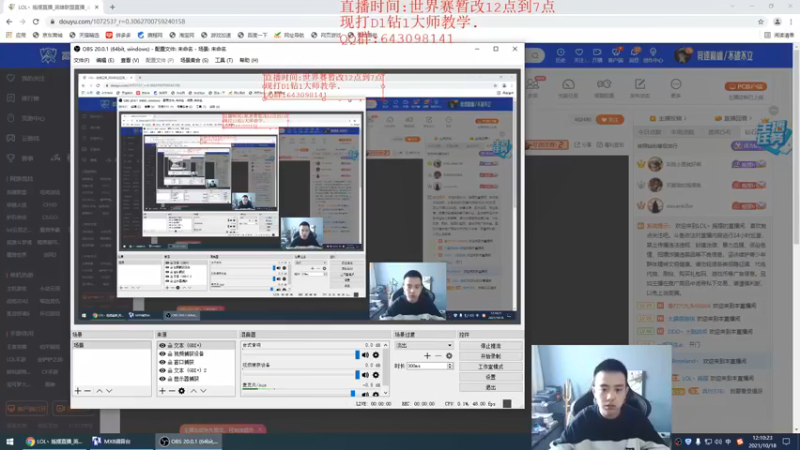The image size is (800, 450).
Task: Open video capture device audio gear
Action: tap(376, 375)
